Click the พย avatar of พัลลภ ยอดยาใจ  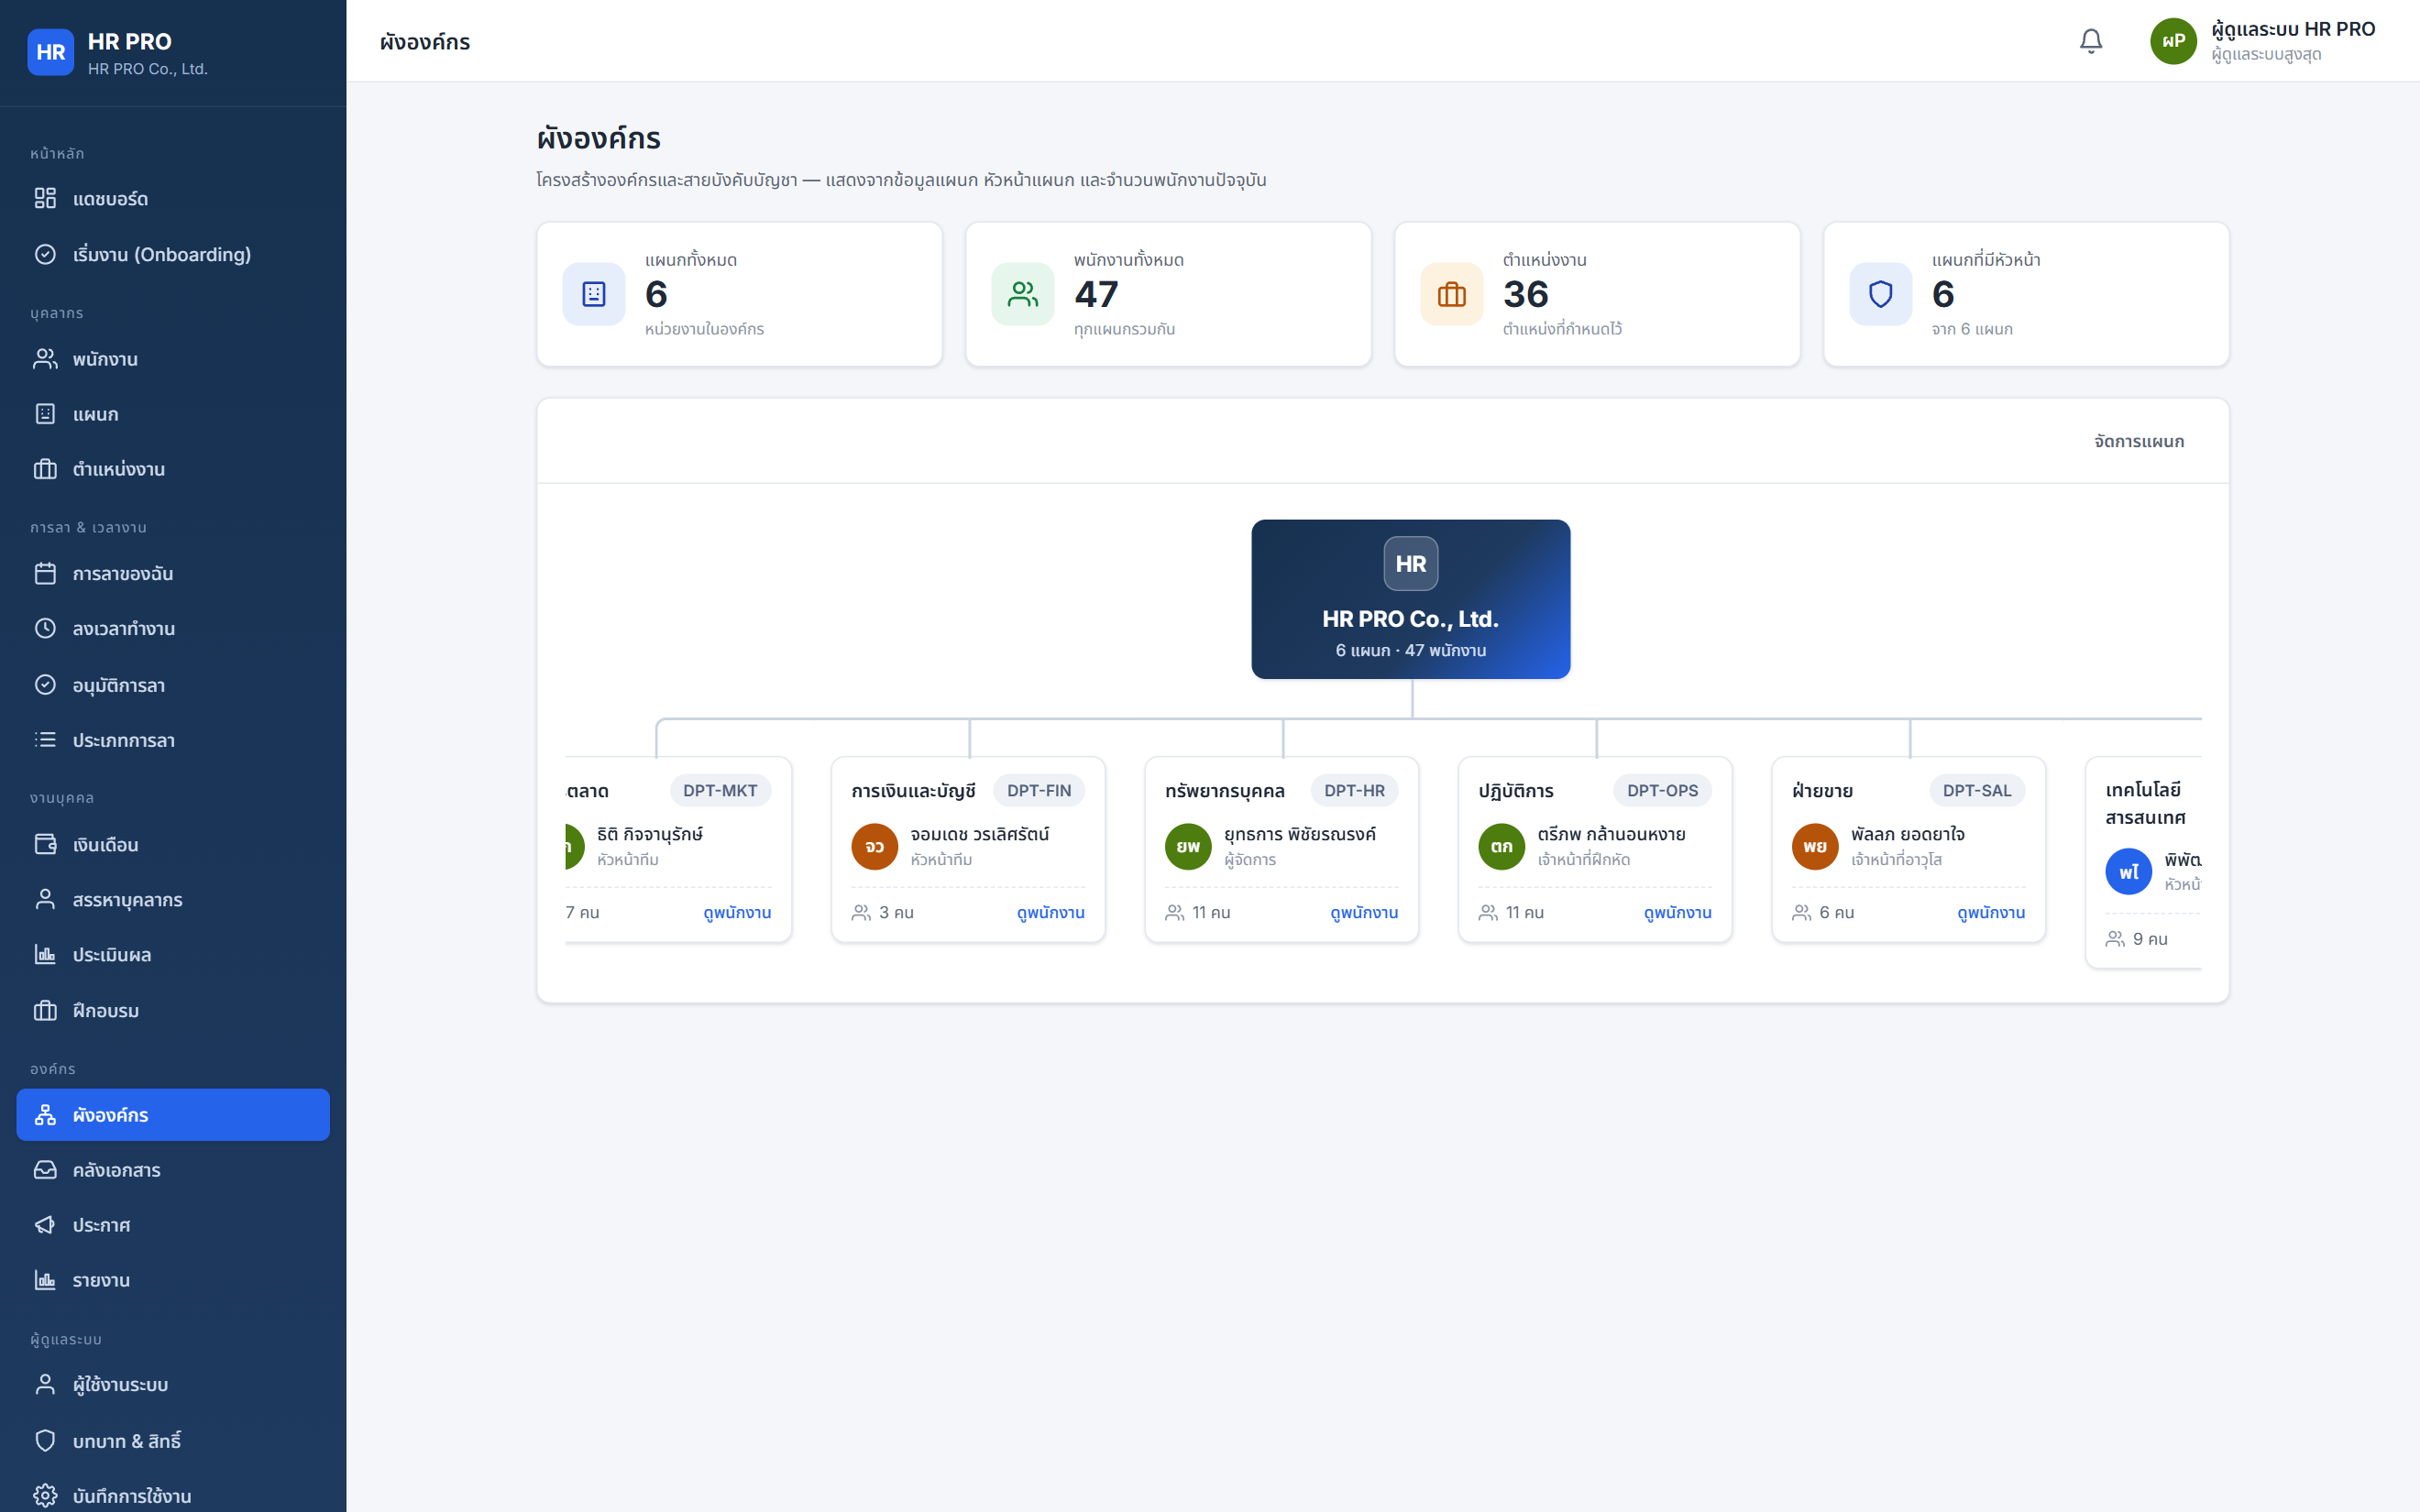click(1815, 846)
